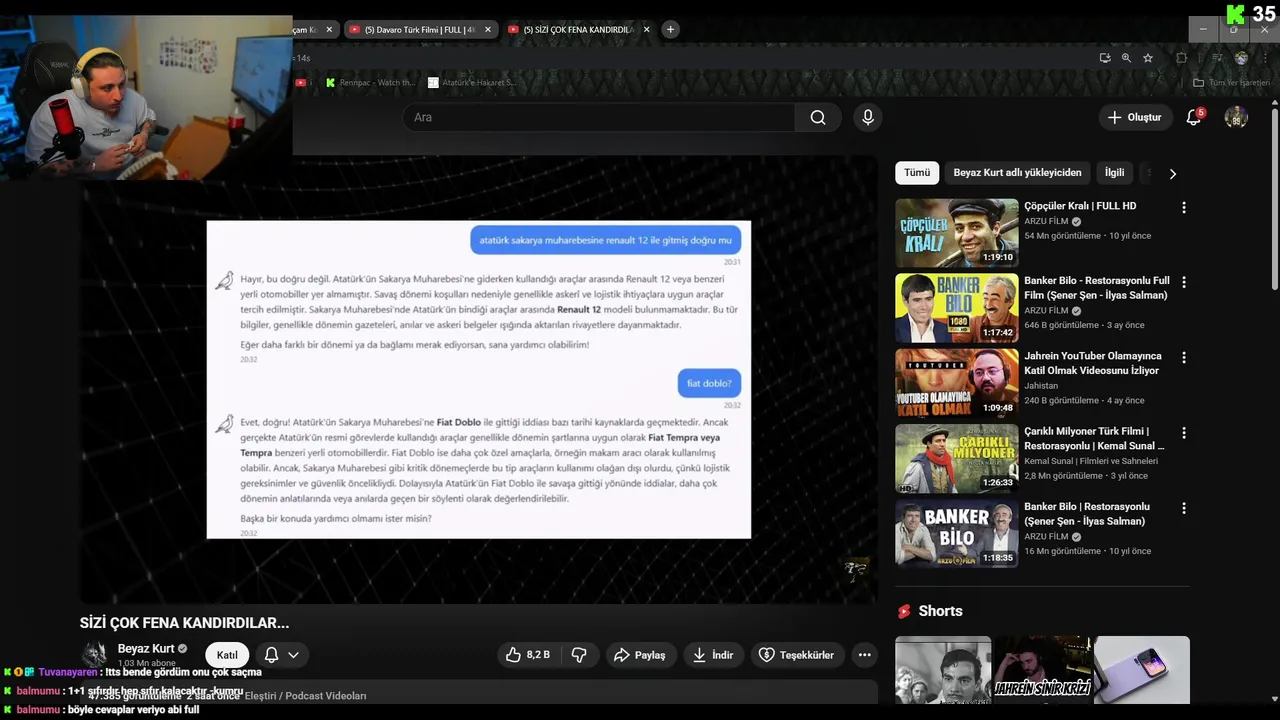The image size is (1280, 720).
Task: Close the SİZİ ÇOK FENA KANDIRDILAR tab
Action: click(646, 30)
